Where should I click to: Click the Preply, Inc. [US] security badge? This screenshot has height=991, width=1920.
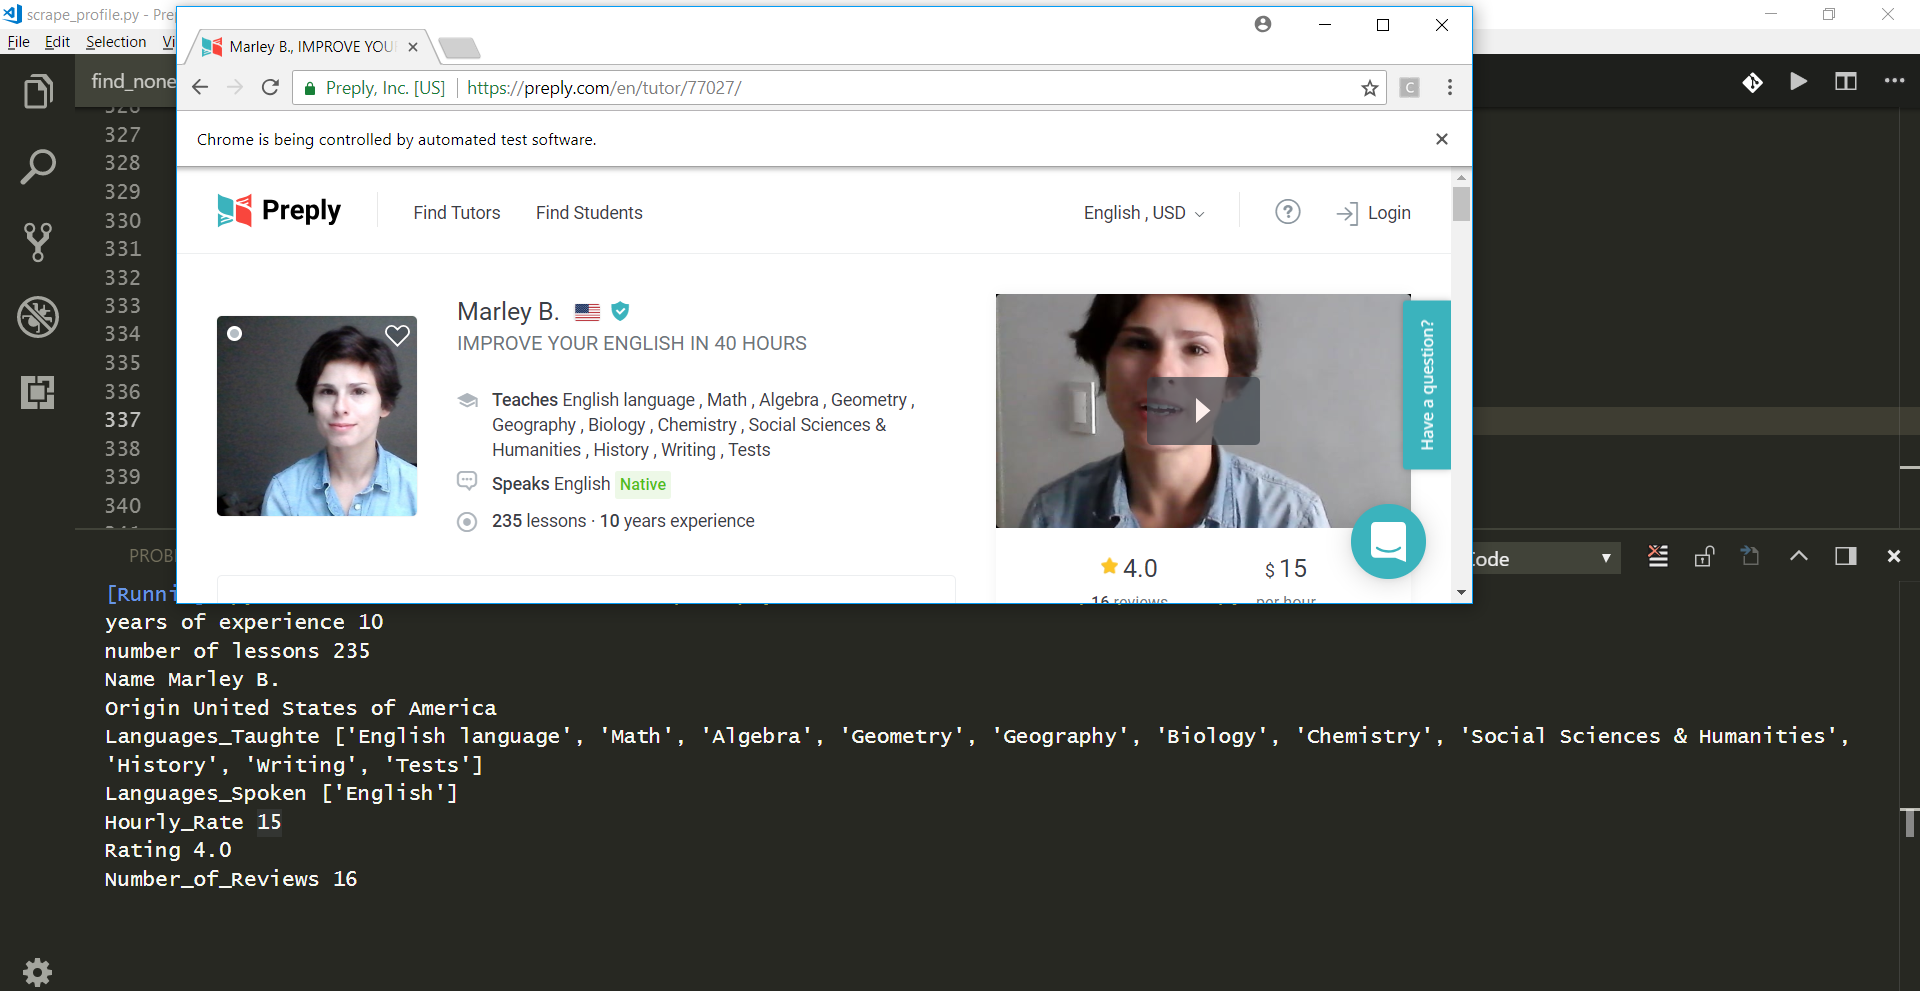[x=374, y=88]
